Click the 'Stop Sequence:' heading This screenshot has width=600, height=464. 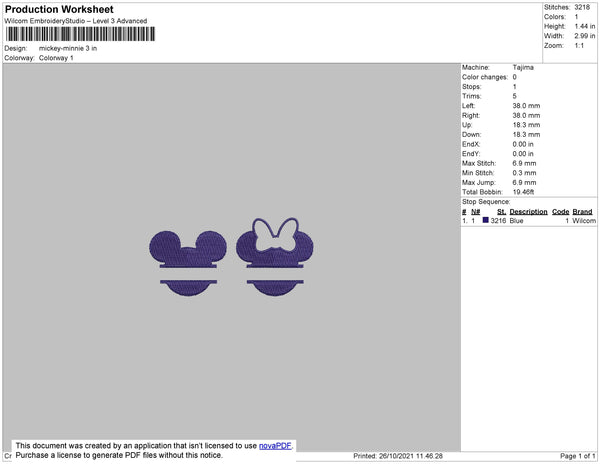point(486,202)
